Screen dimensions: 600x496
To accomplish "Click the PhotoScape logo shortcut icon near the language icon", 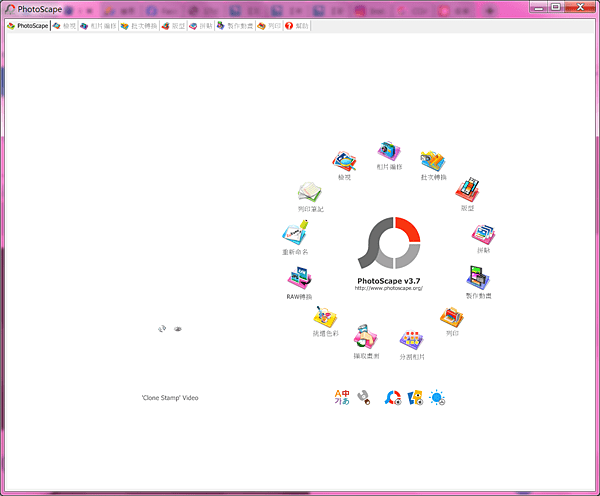I will pyautogui.click(x=393, y=398).
